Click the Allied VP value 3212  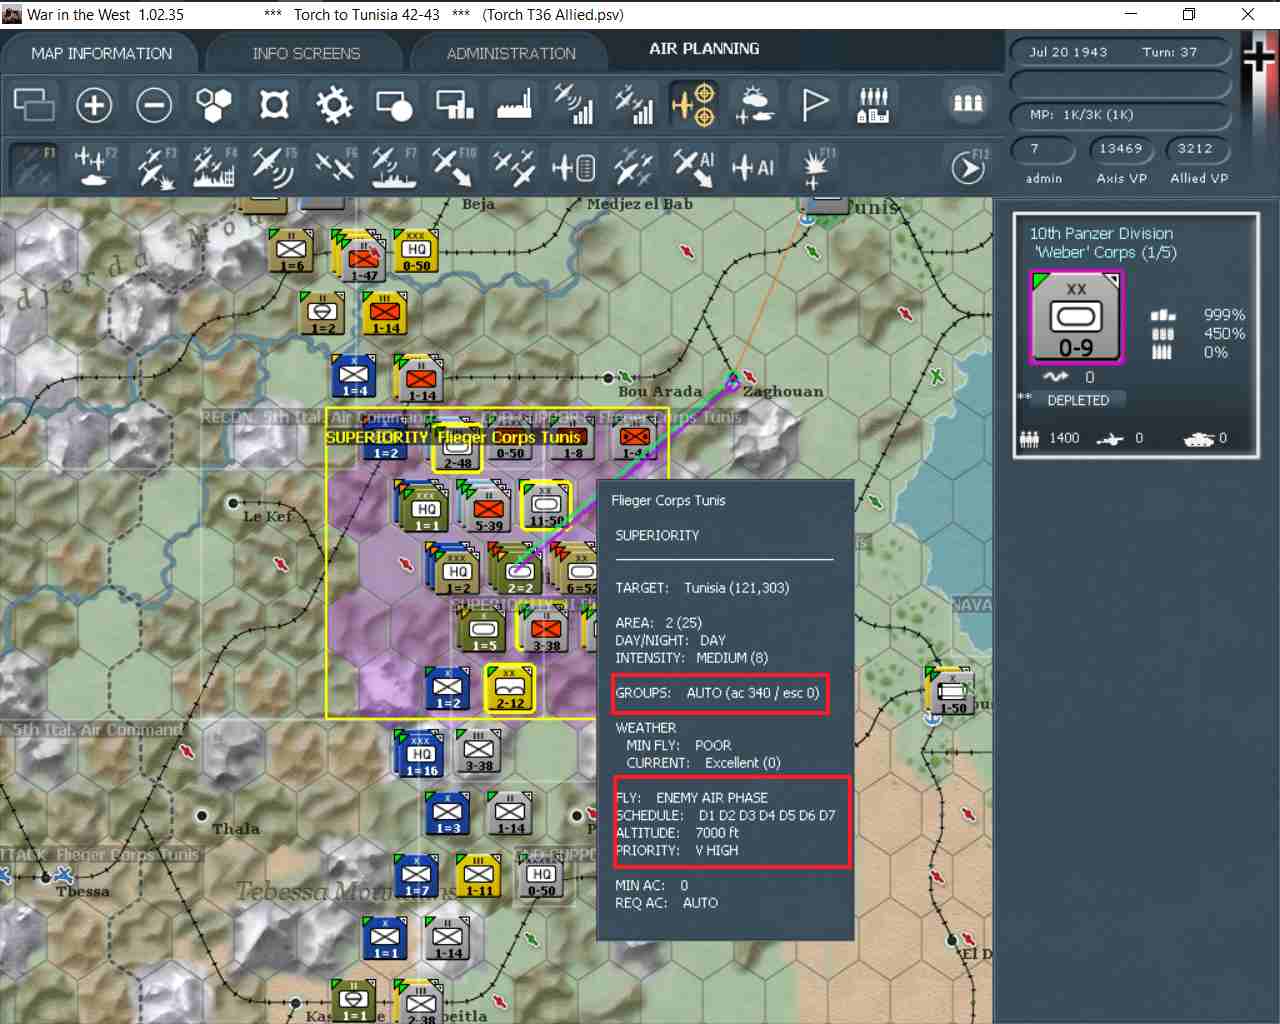point(1196,149)
